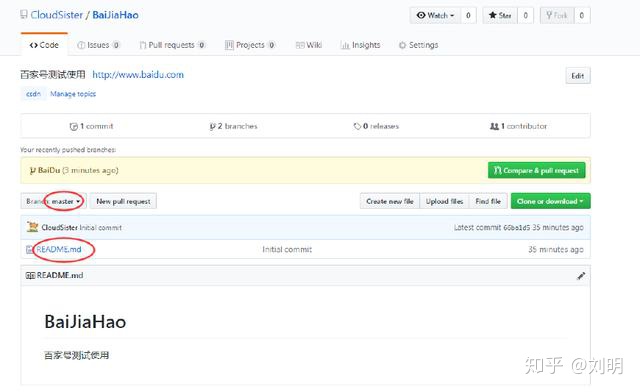Switch to the Projects tab
This screenshot has width=640, height=392.
click(250, 45)
